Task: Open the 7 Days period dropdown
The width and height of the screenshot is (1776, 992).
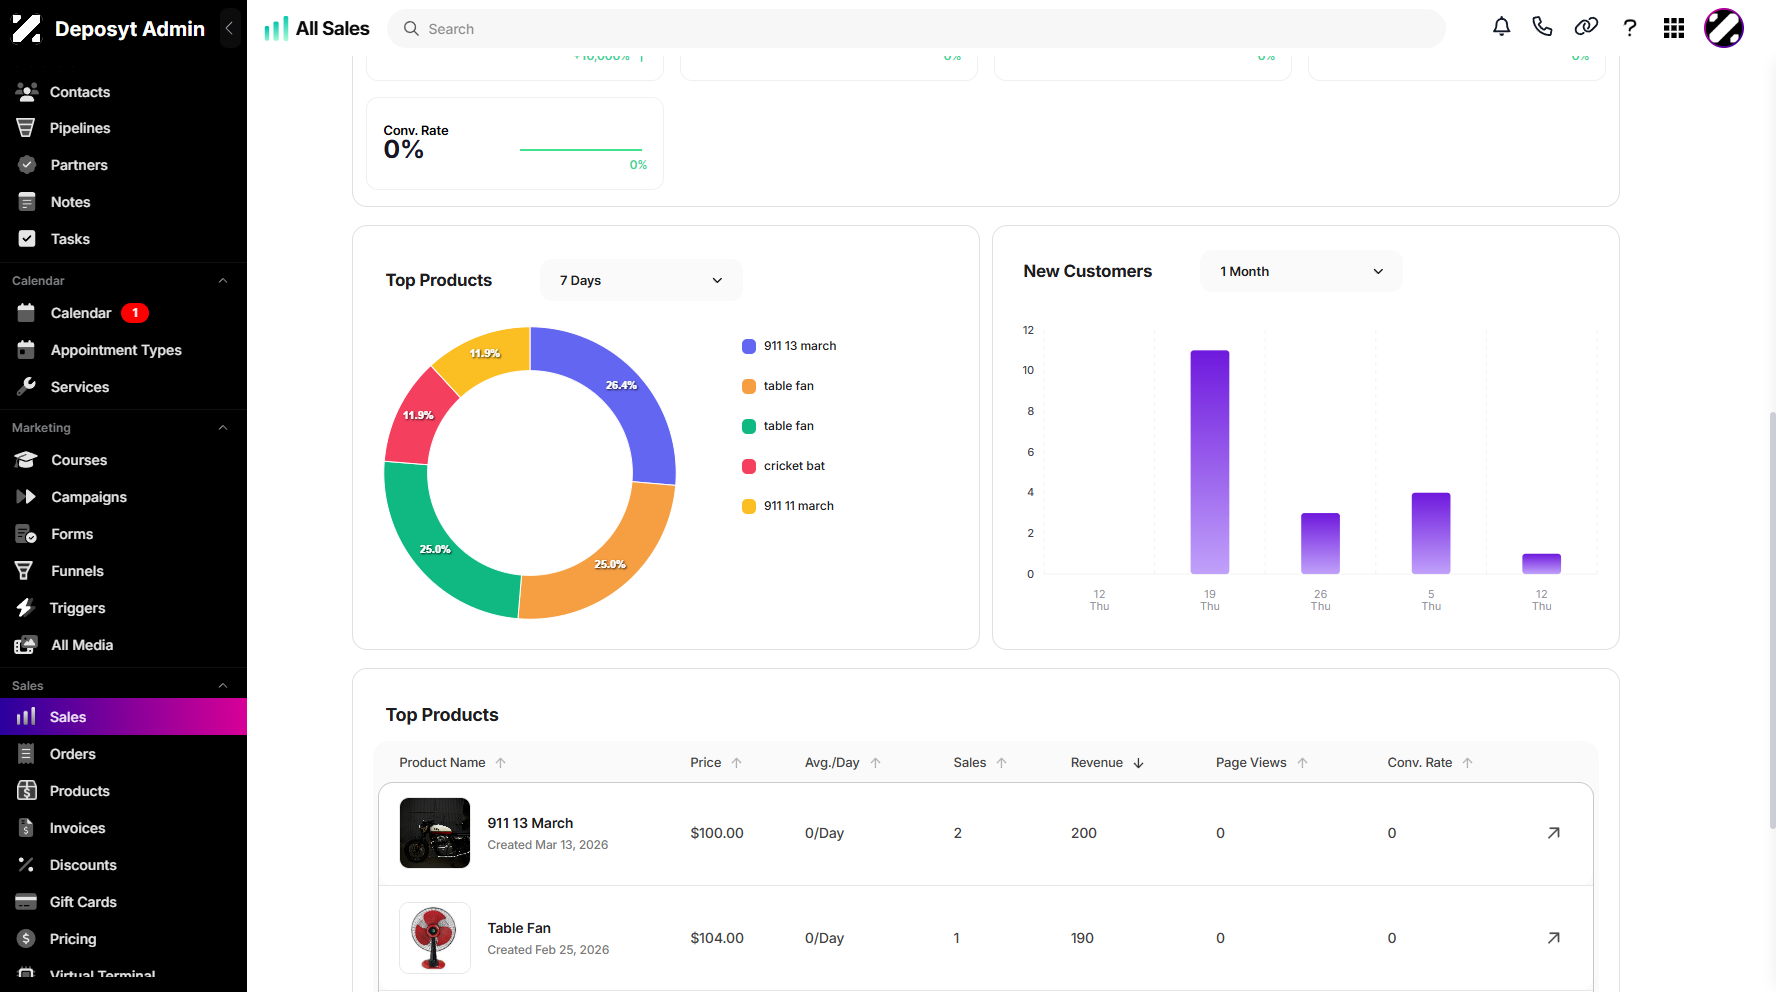Action: coord(641,280)
